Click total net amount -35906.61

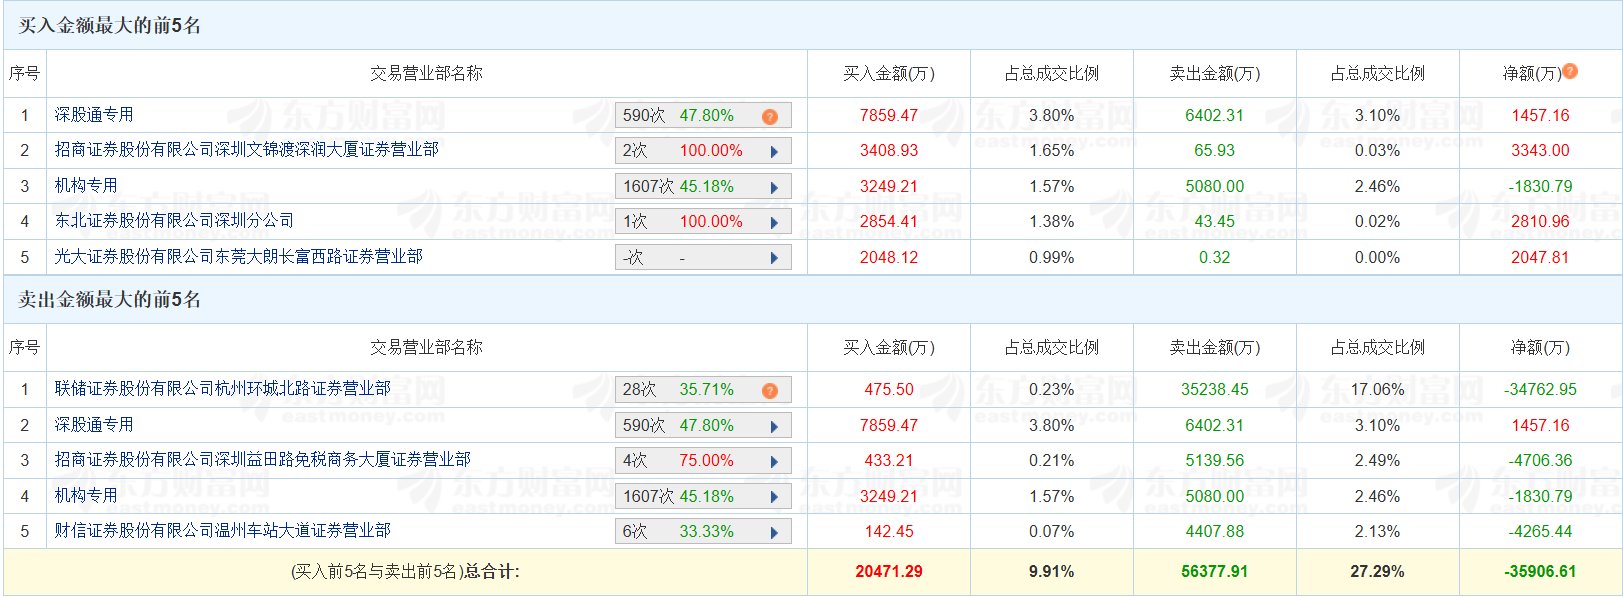coord(1540,572)
